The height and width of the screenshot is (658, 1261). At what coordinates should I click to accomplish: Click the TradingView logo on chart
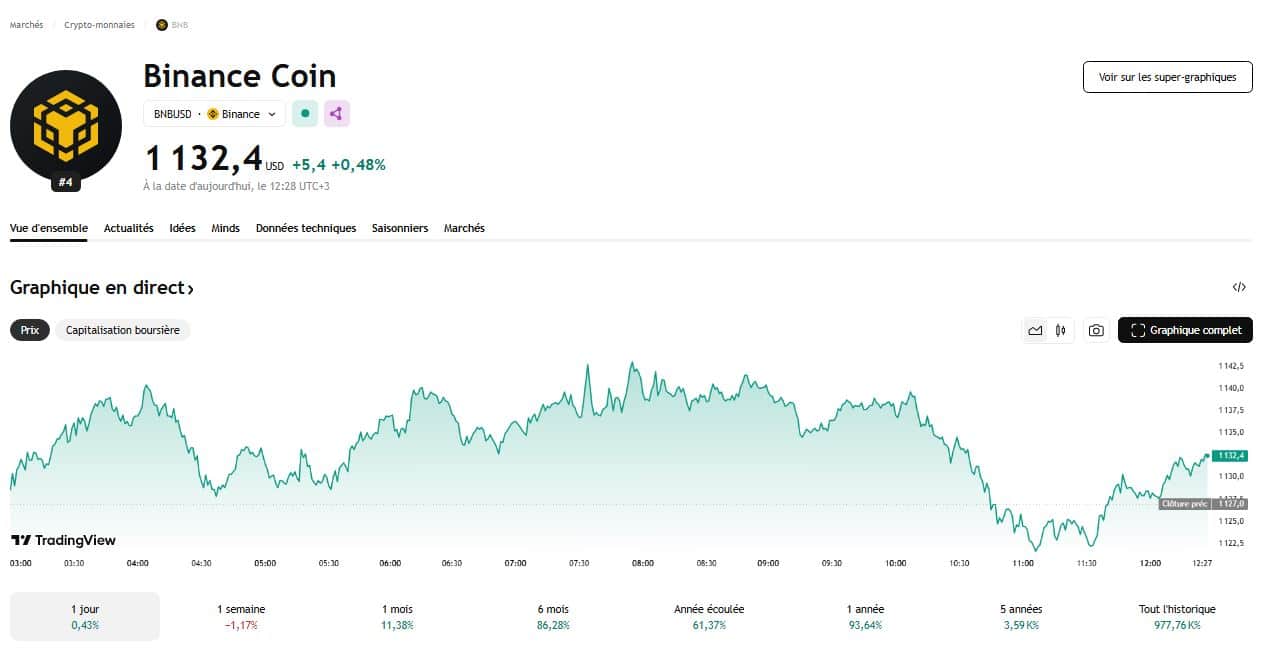point(63,540)
